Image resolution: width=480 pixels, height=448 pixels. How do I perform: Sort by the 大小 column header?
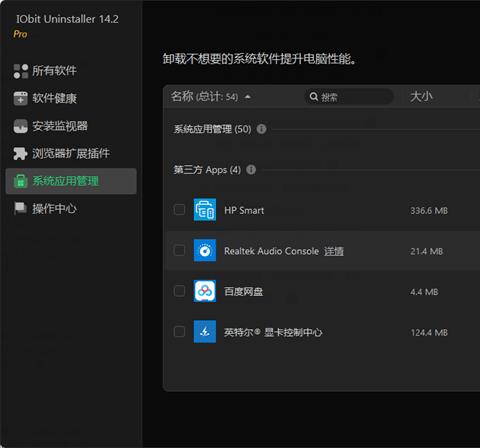[421, 97]
